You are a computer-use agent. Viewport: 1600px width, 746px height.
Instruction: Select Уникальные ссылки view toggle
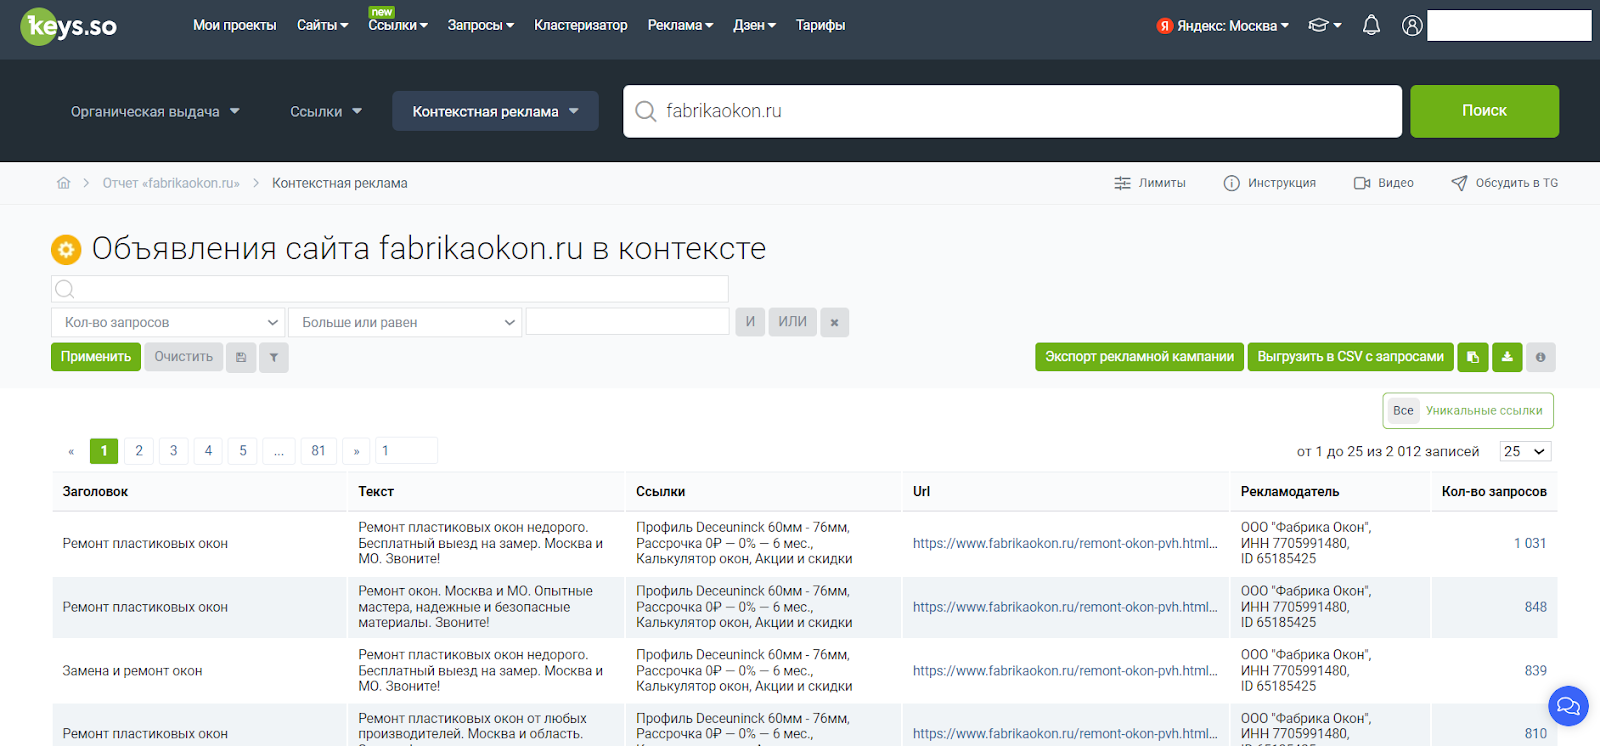pos(1484,411)
